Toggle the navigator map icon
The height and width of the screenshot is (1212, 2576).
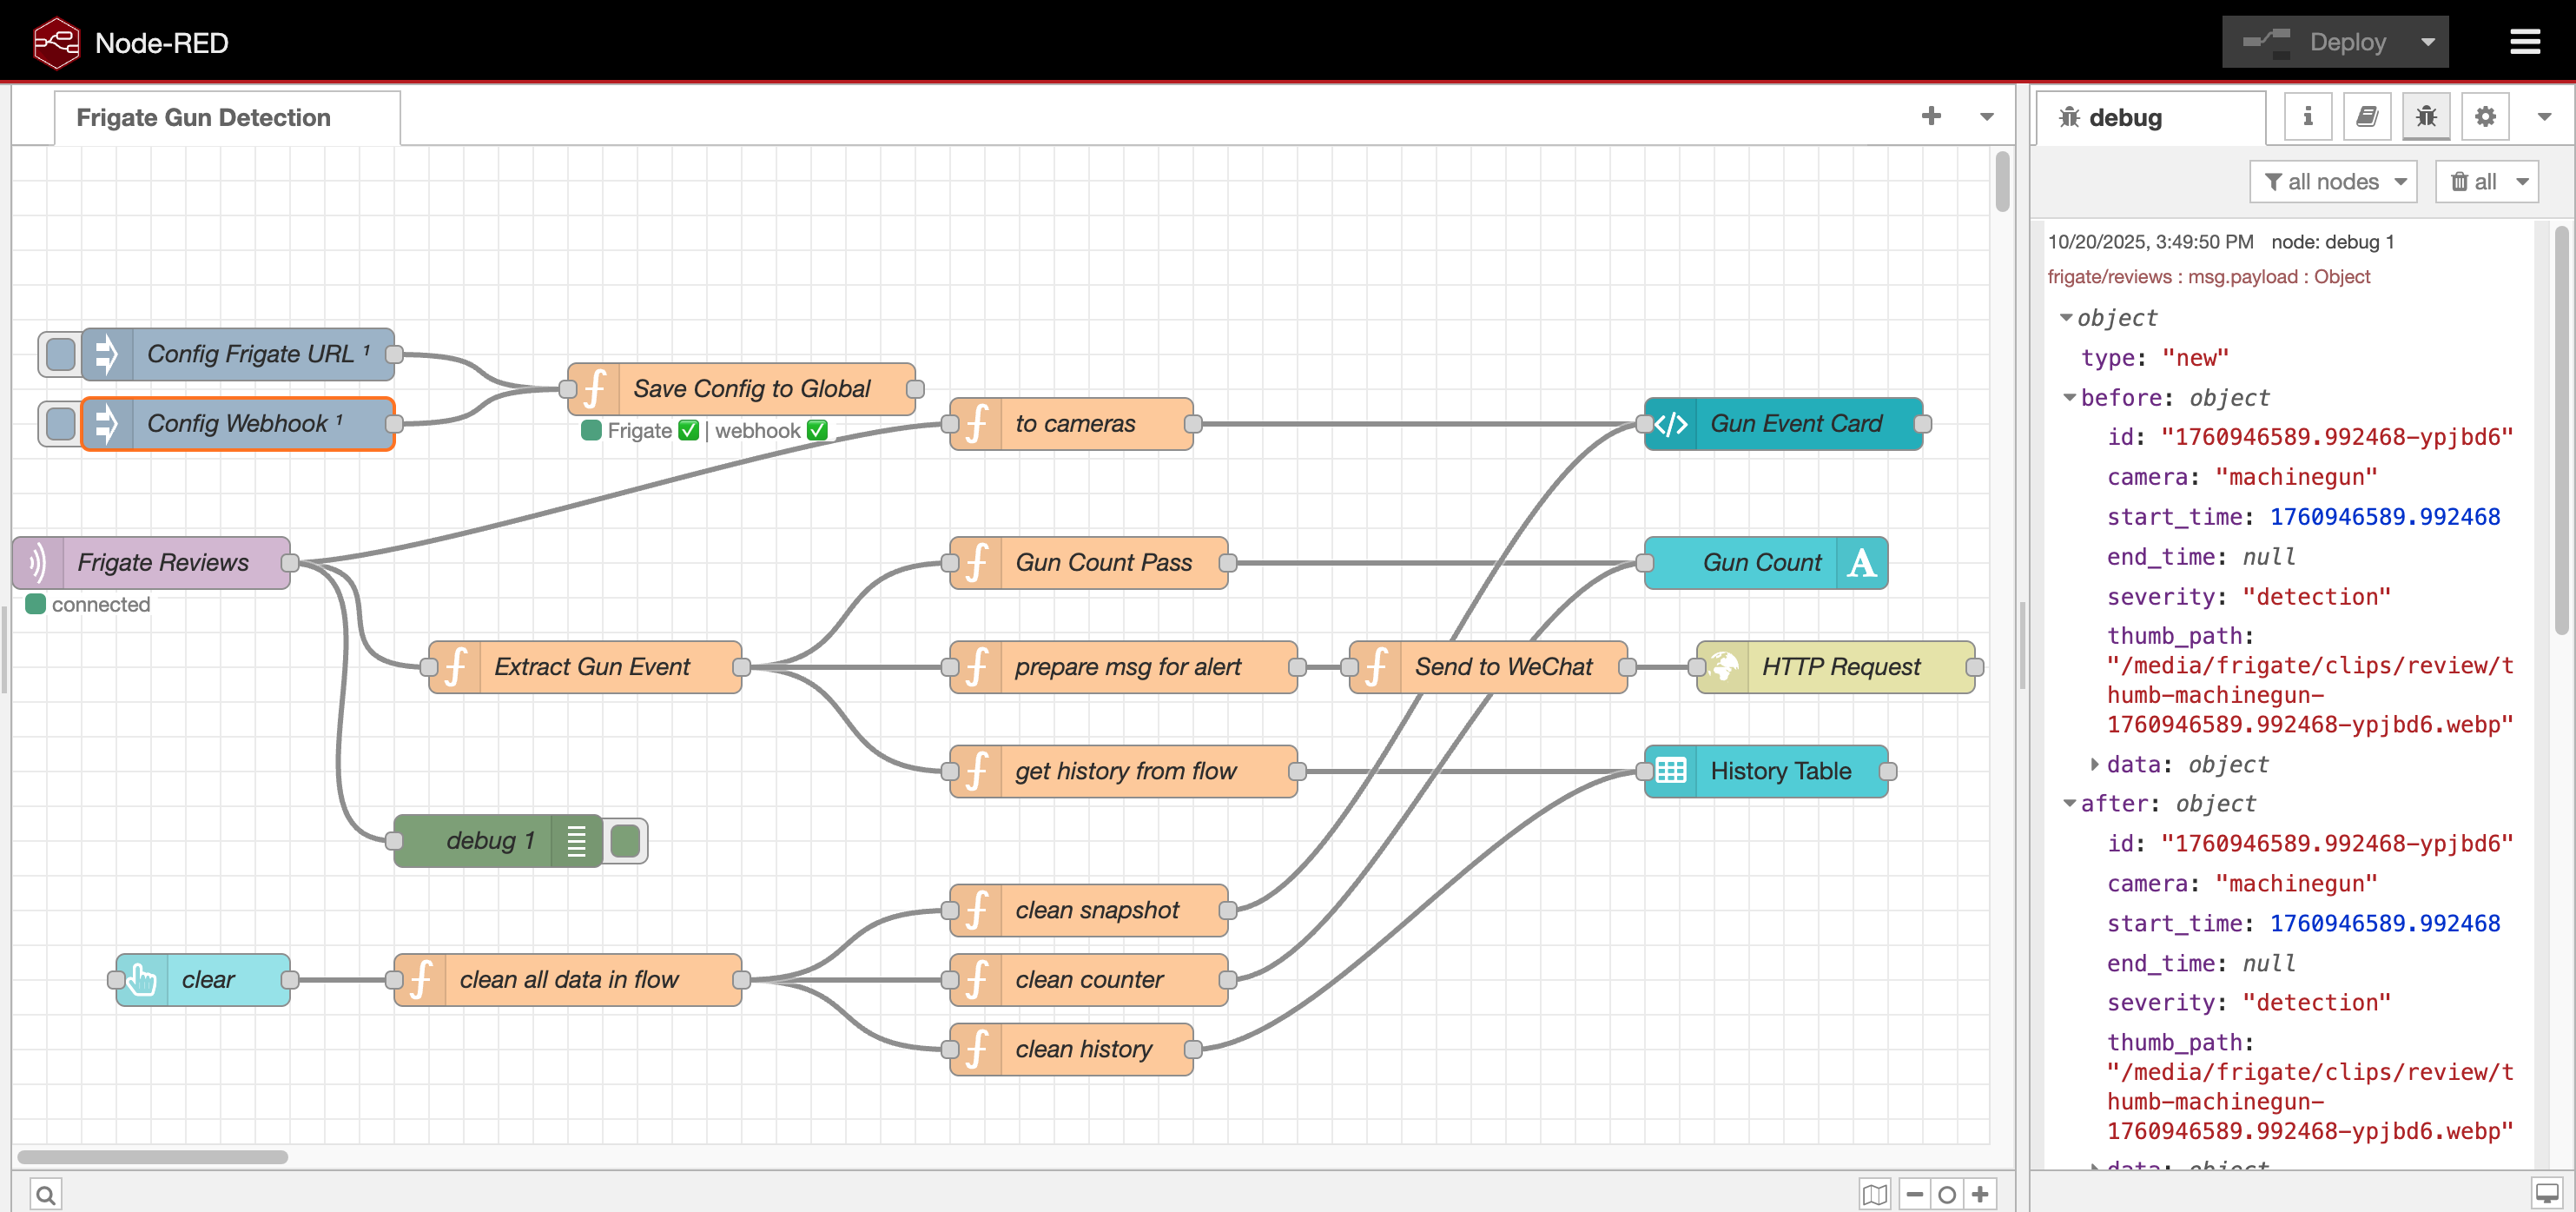pyautogui.click(x=1874, y=1194)
